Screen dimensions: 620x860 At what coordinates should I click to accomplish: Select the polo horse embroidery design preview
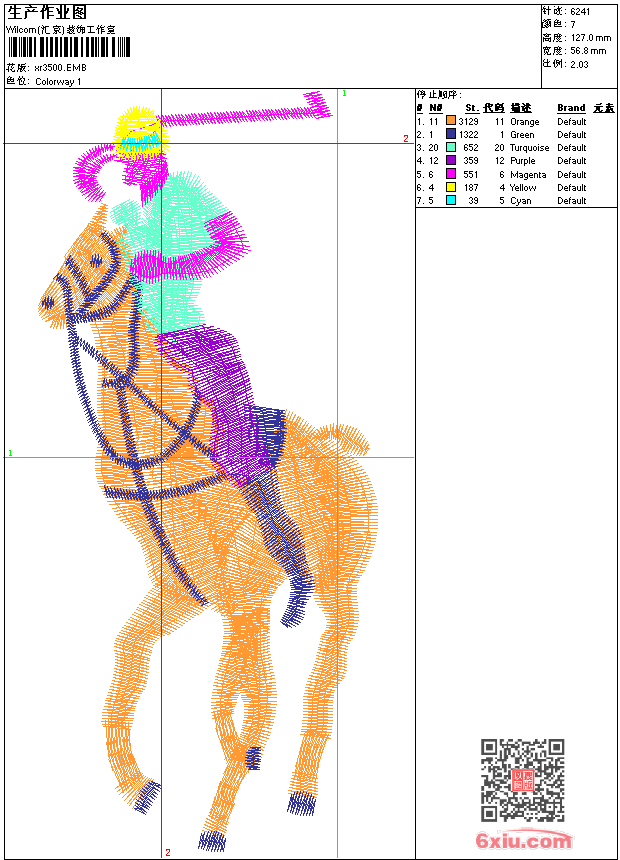pyautogui.click(x=208, y=472)
